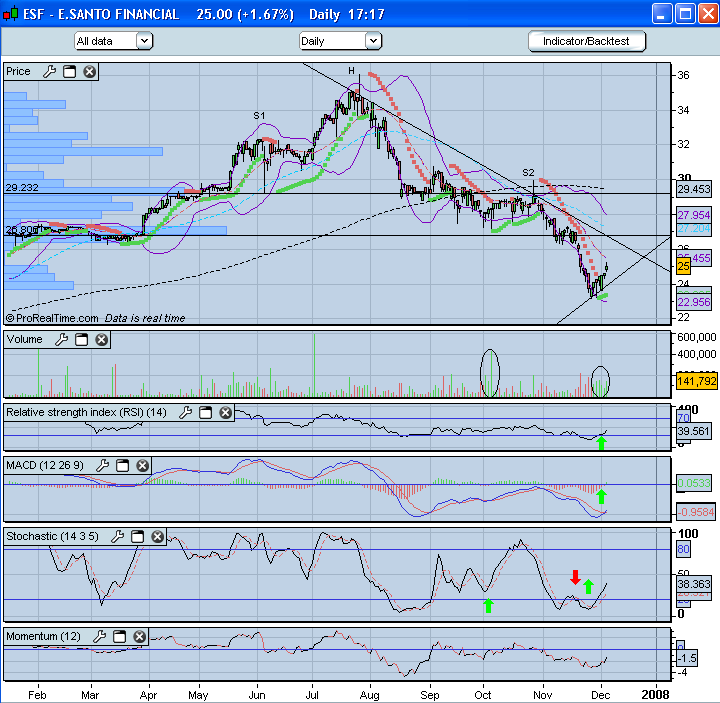
Task: Click the Price panel label
Action: 18,72
